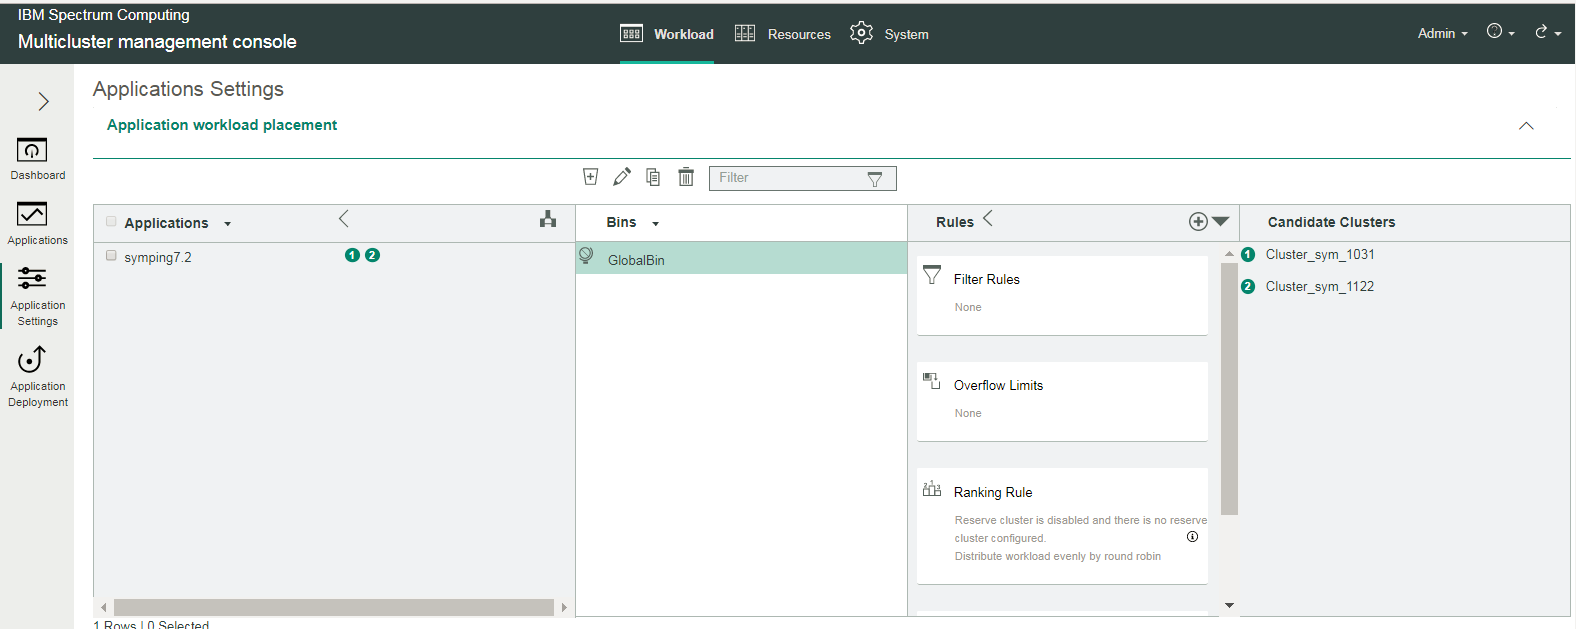Viewport: 1576px width, 629px height.
Task: Click the Applications horizontal scrollbar thumb
Action: (334, 608)
